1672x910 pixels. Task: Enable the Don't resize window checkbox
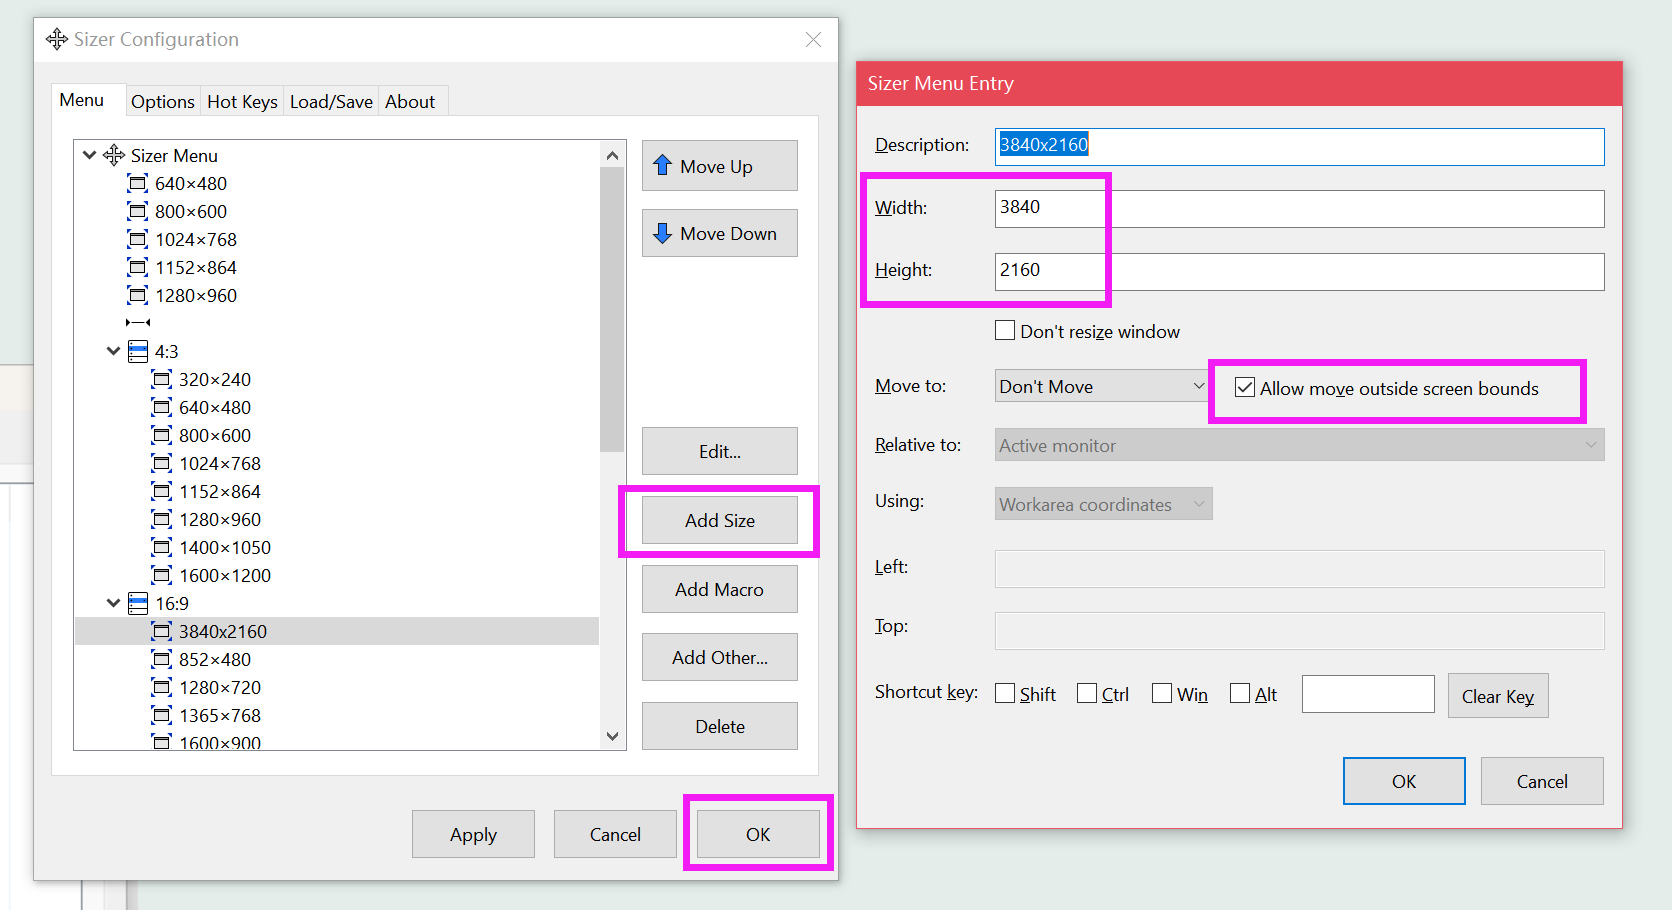1005,331
